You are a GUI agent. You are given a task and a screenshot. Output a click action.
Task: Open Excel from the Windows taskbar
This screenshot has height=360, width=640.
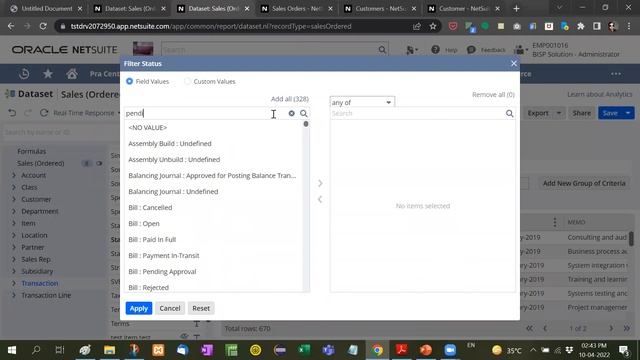(304, 350)
